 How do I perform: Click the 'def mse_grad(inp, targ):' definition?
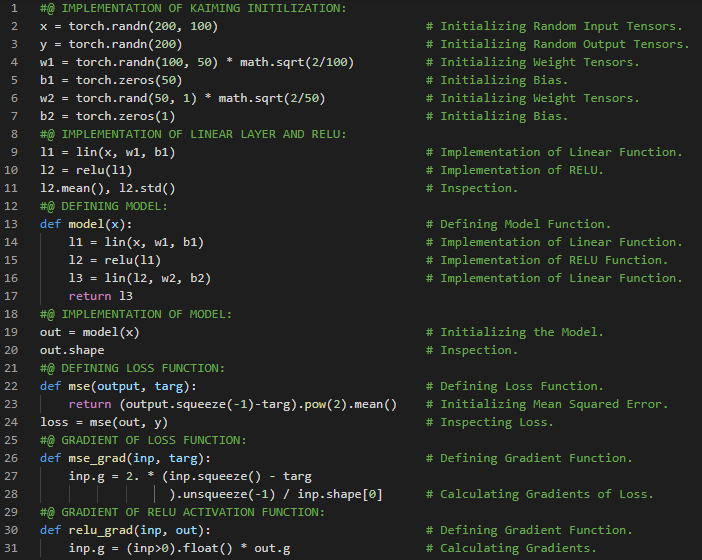click(125, 458)
